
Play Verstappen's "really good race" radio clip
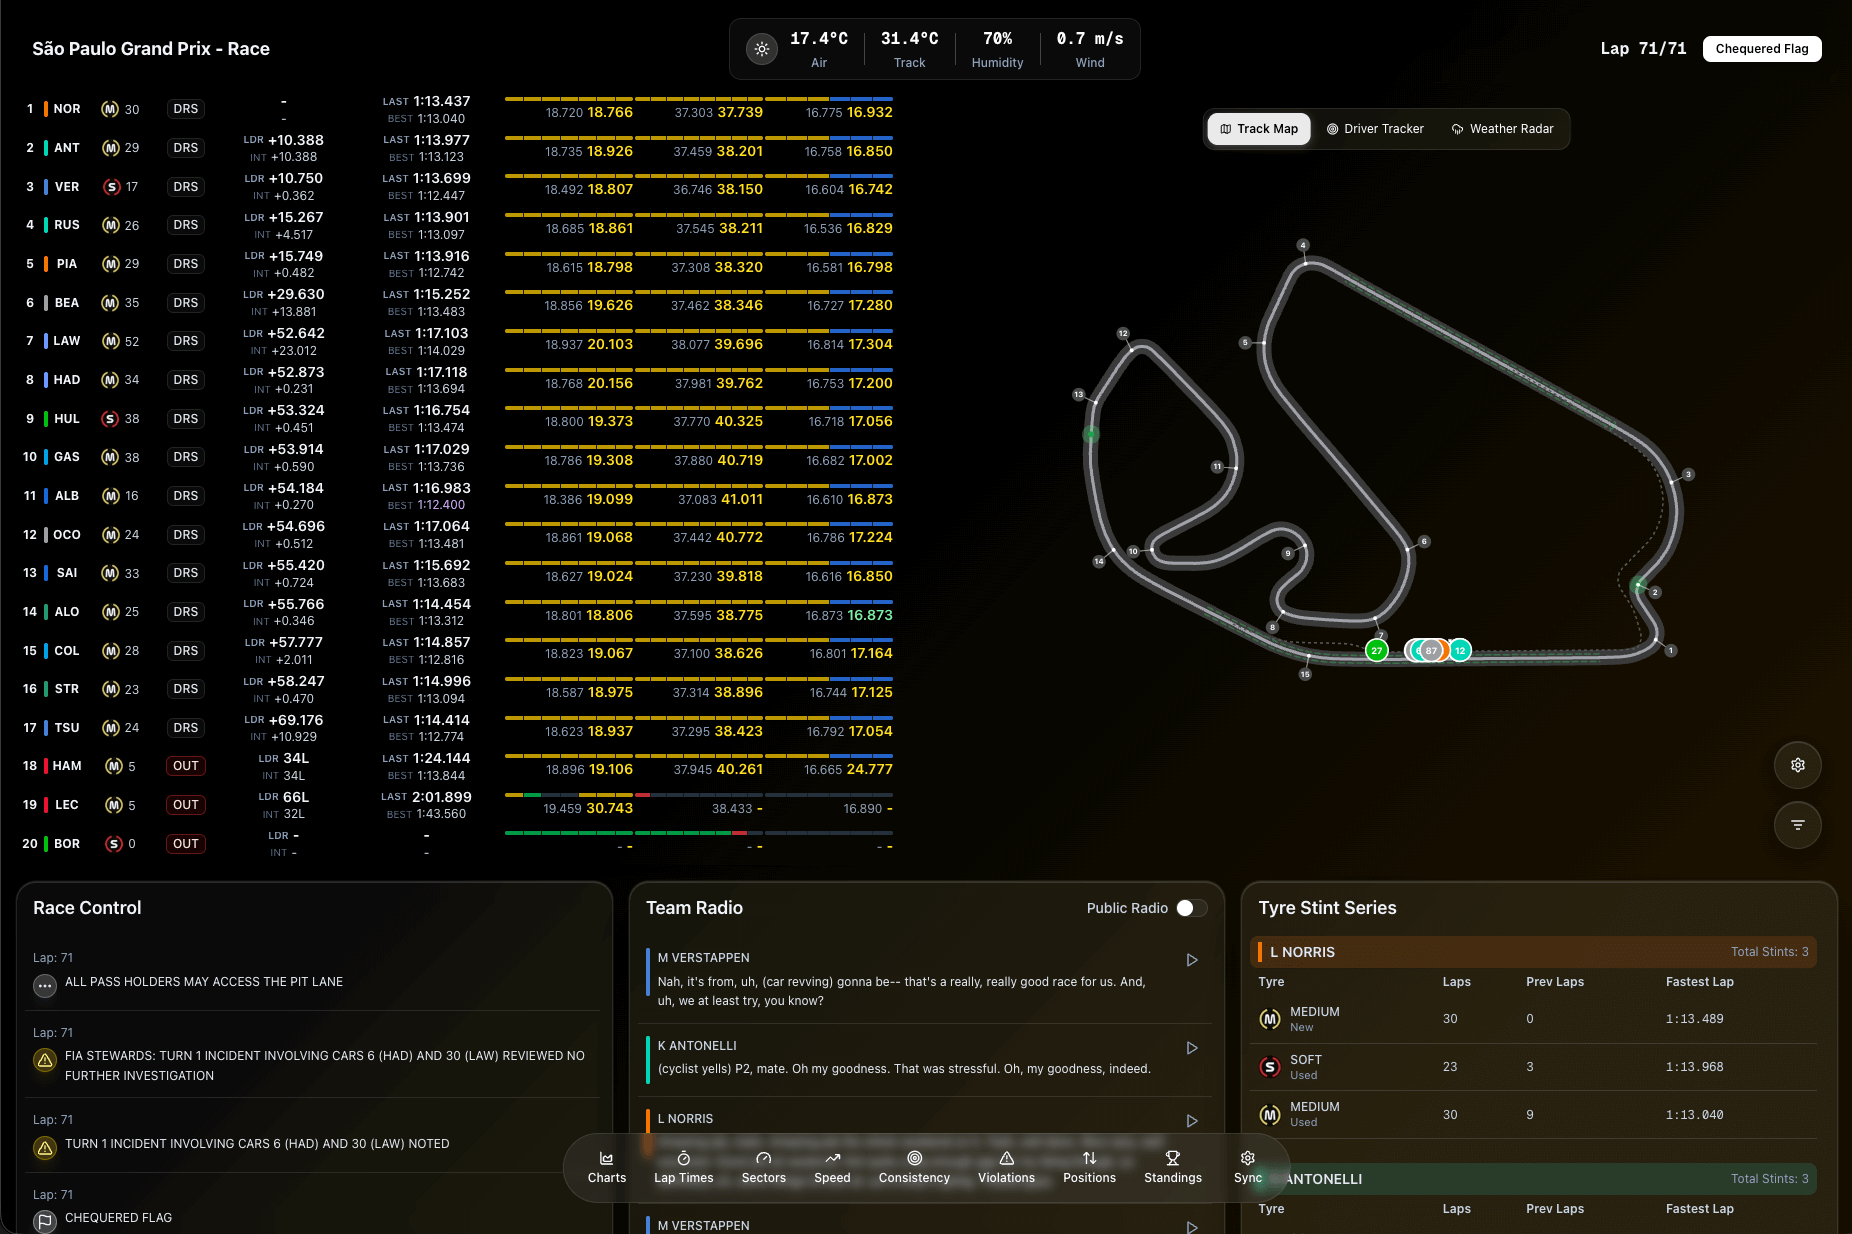pos(1192,960)
